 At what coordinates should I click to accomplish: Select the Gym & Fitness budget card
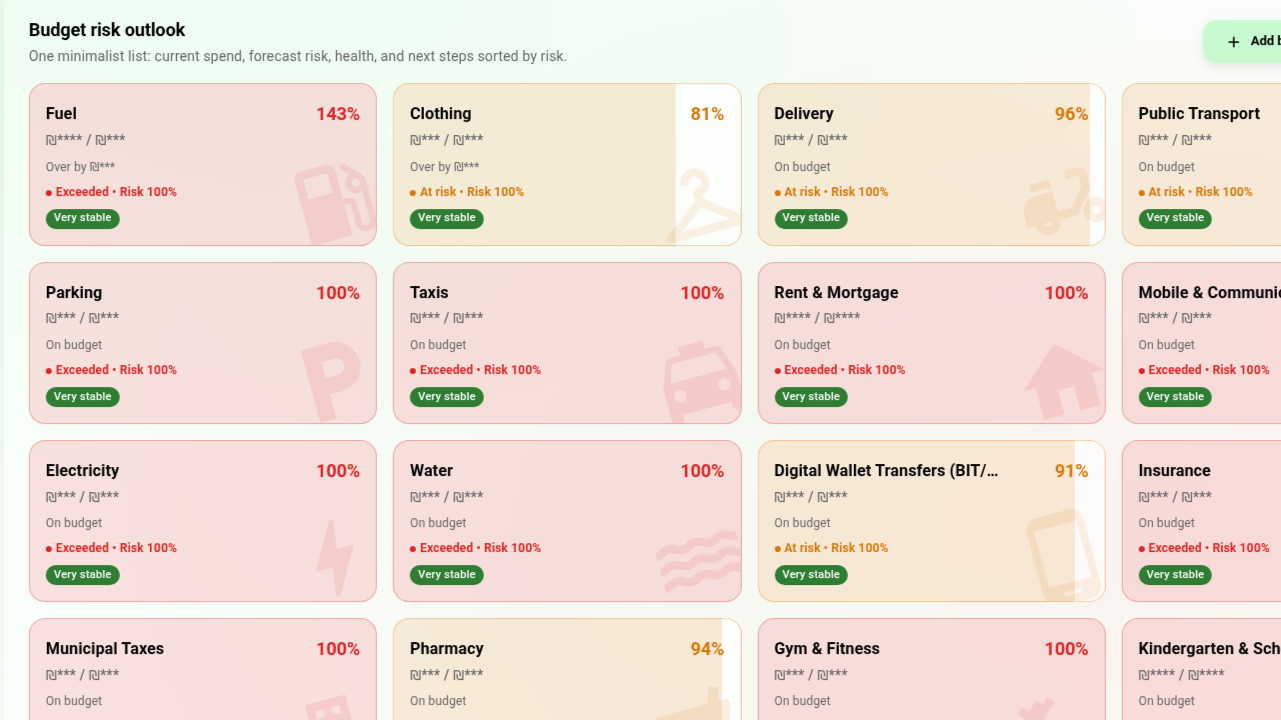tap(827, 649)
